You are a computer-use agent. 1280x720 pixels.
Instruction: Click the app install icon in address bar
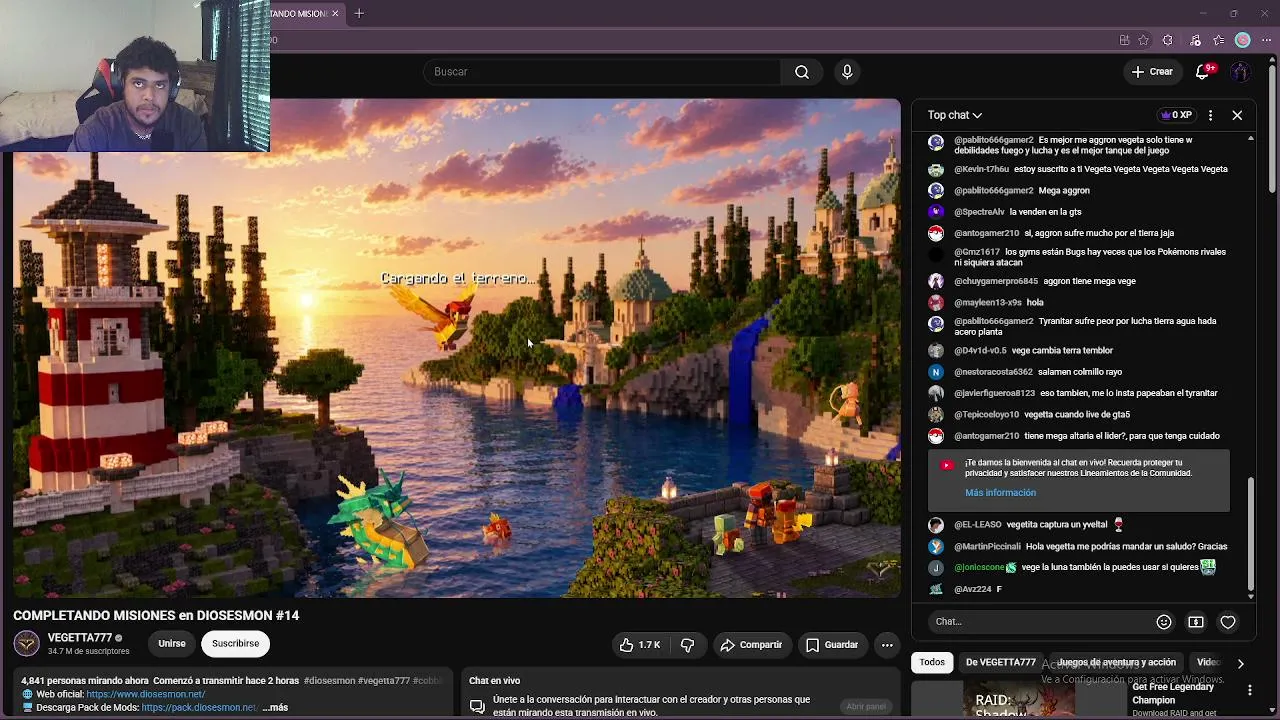click(x=1124, y=40)
